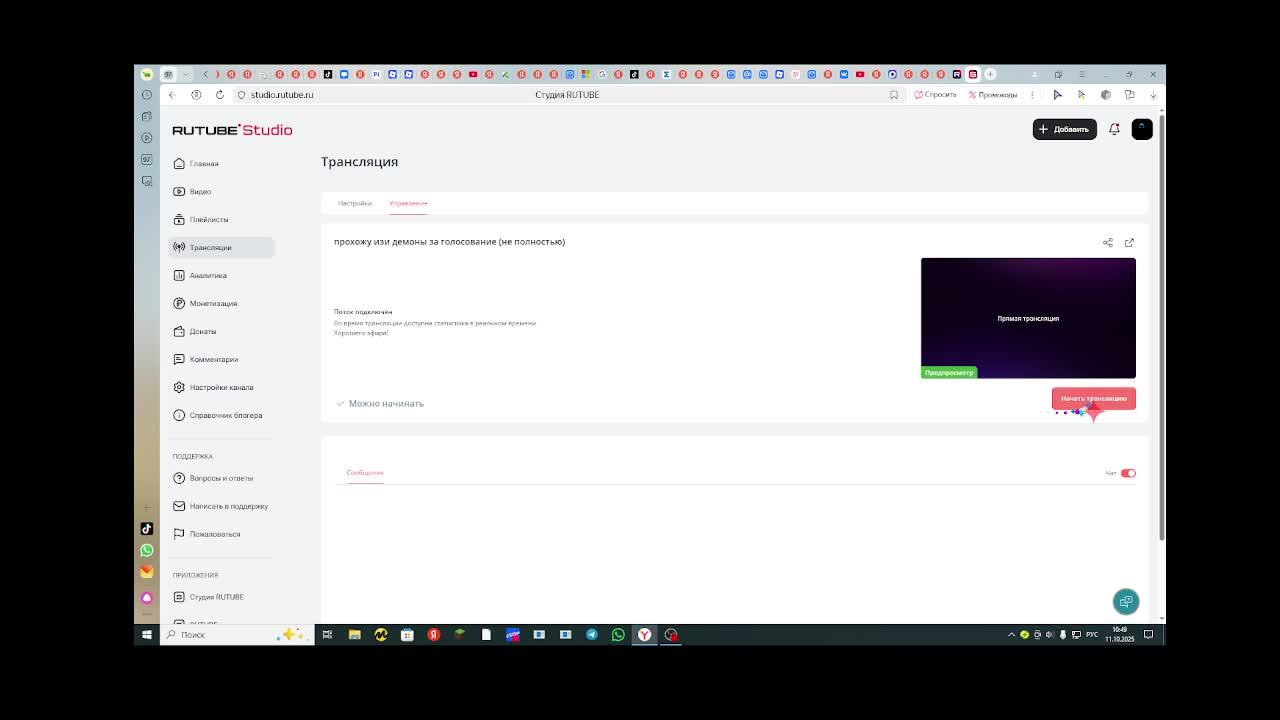Viewport: 1280px width, 720px height.
Task: Open Вопросы и ответы support page
Action: pos(213,478)
